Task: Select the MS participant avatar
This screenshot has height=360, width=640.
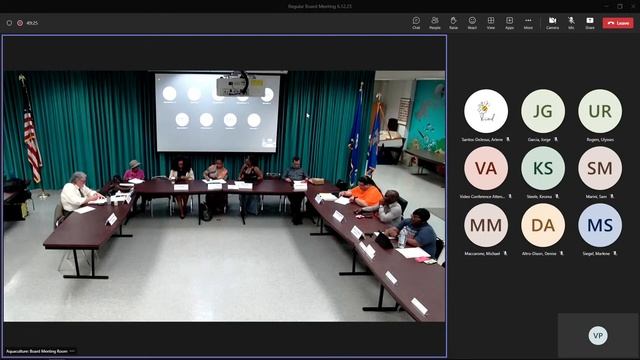Action: (x=600, y=225)
